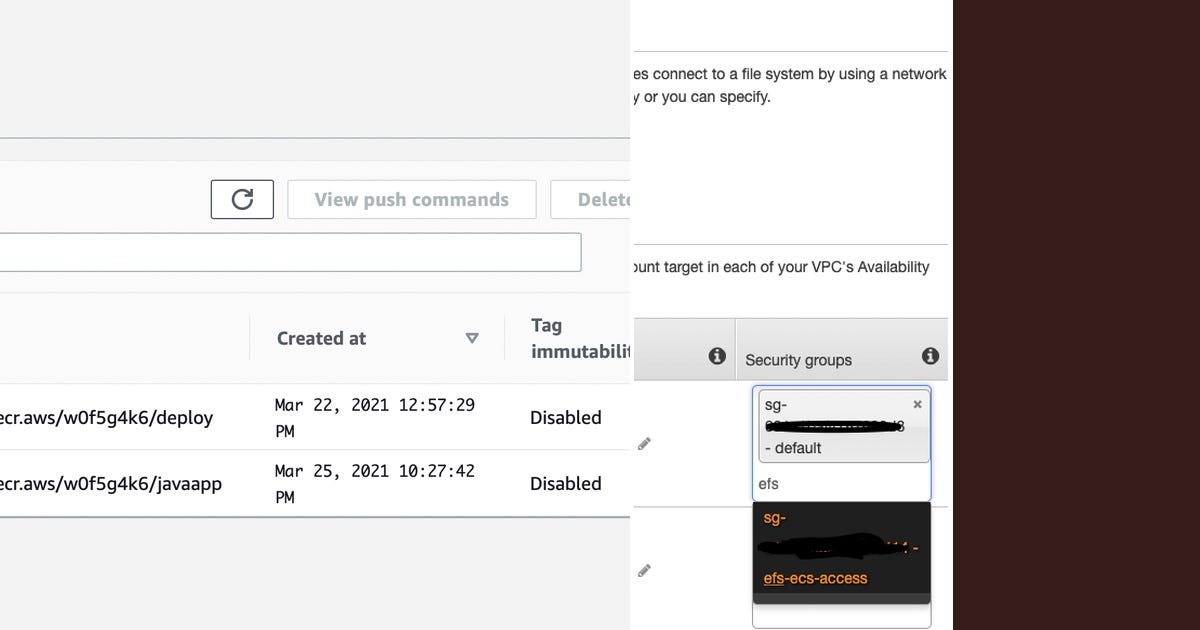Click the View push commands button
The height and width of the screenshot is (630, 1200).
pos(411,199)
